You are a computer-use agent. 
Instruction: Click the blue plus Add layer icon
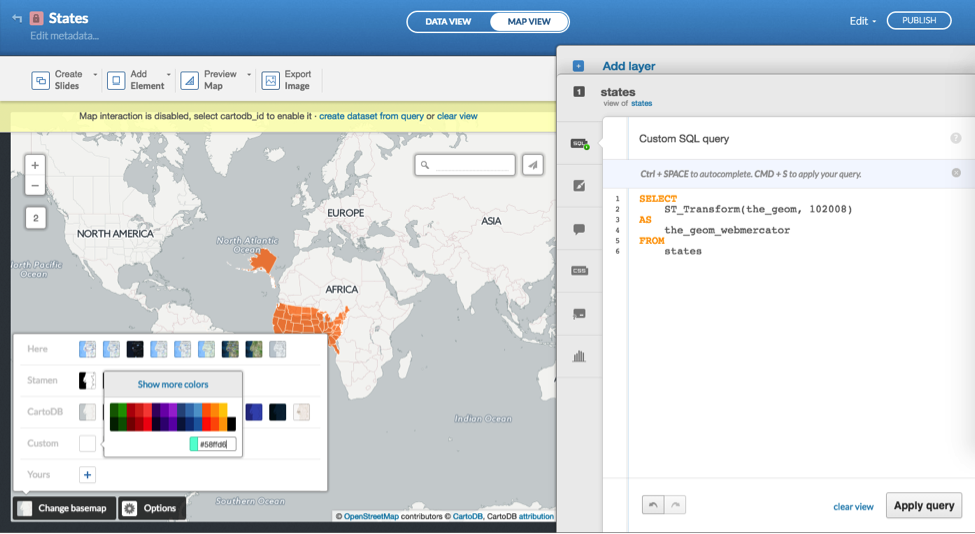click(x=578, y=66)
